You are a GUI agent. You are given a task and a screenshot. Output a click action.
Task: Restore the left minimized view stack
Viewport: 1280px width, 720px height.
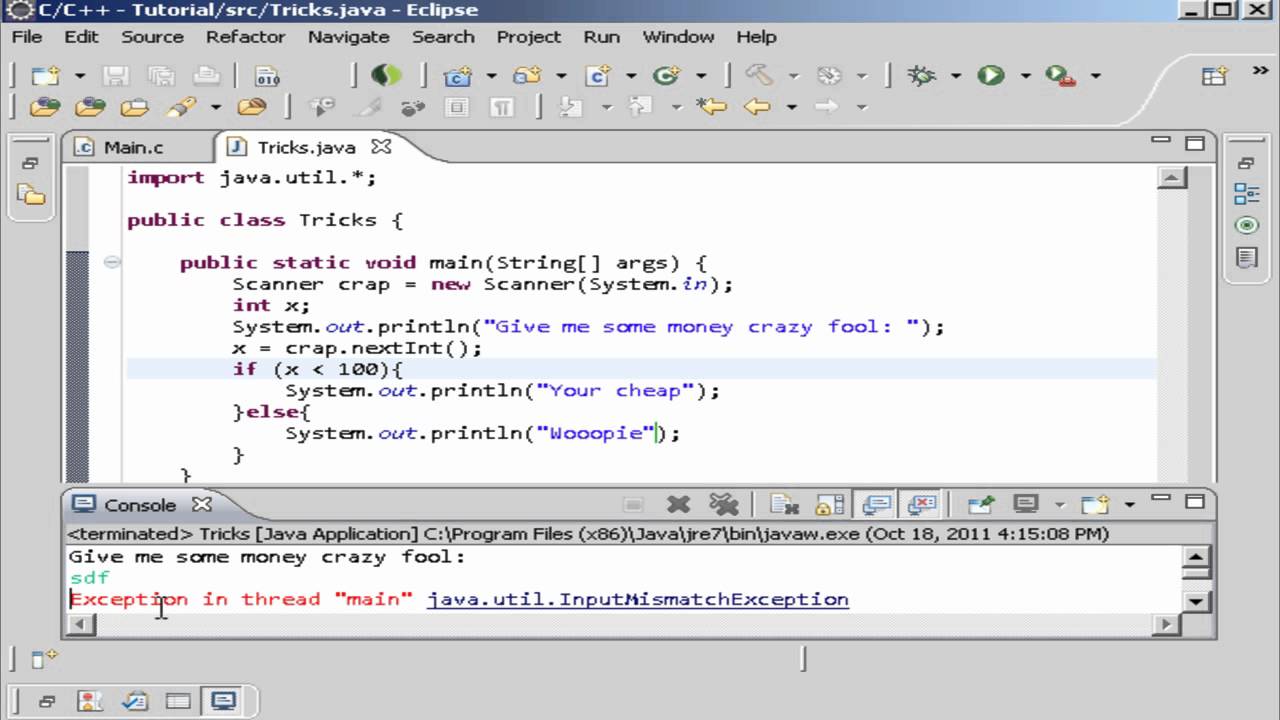(30, 163)
